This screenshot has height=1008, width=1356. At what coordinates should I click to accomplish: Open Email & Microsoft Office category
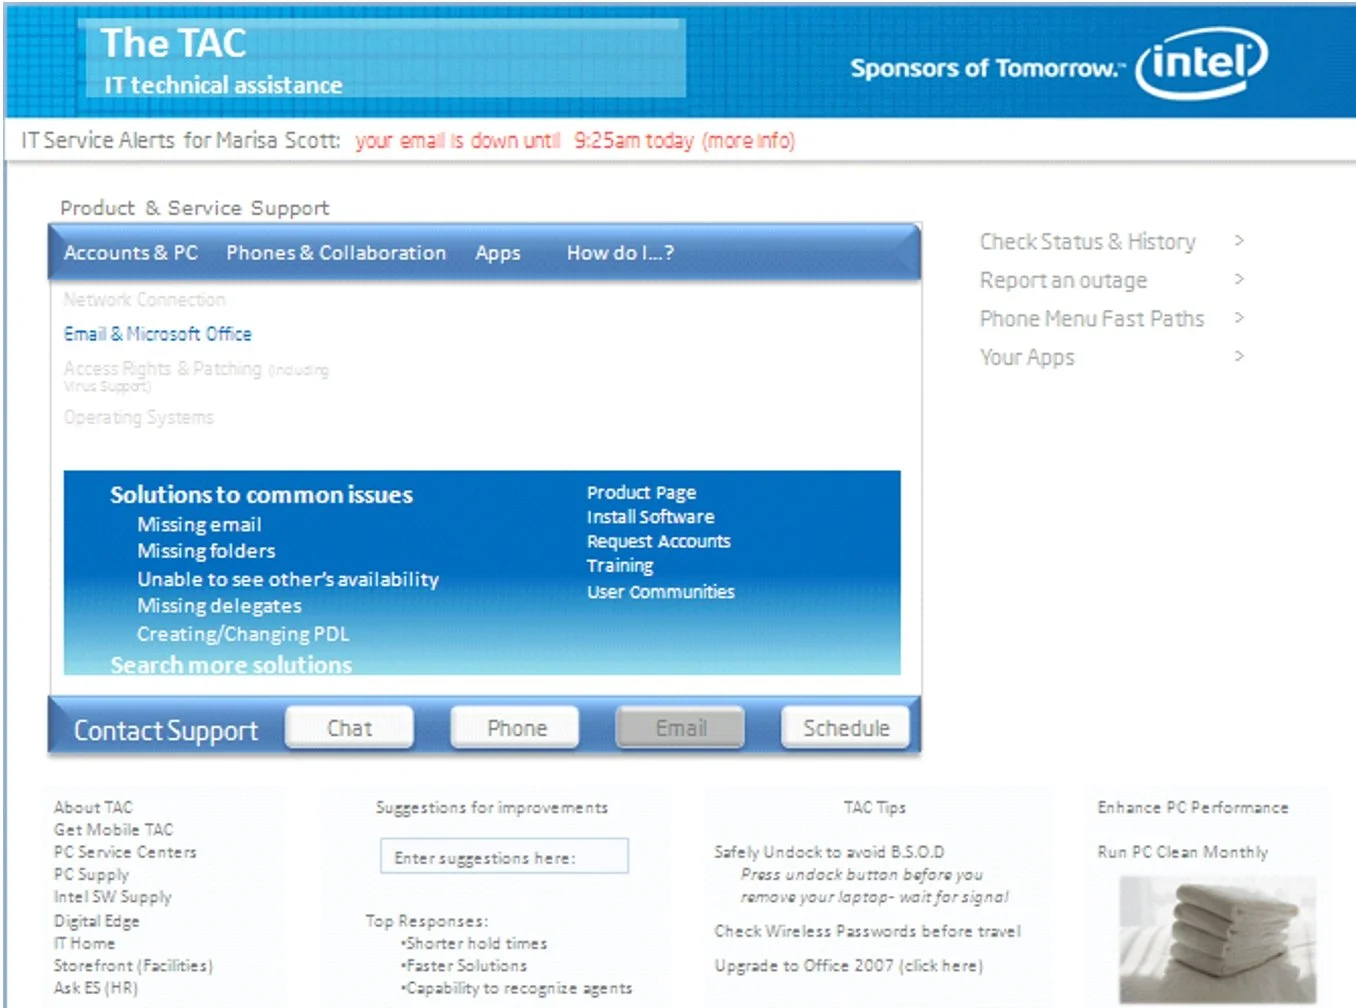(x=158, y=334)
